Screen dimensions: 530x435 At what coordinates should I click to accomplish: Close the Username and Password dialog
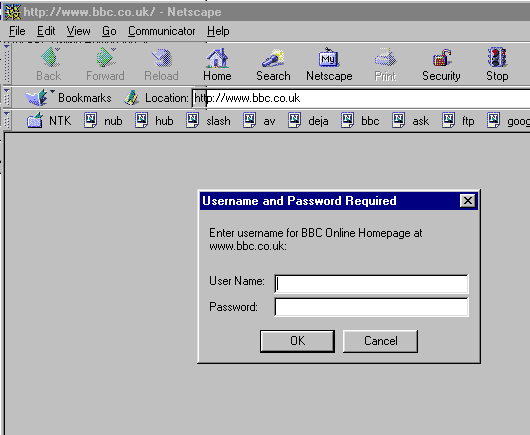(x=467, y=200)
